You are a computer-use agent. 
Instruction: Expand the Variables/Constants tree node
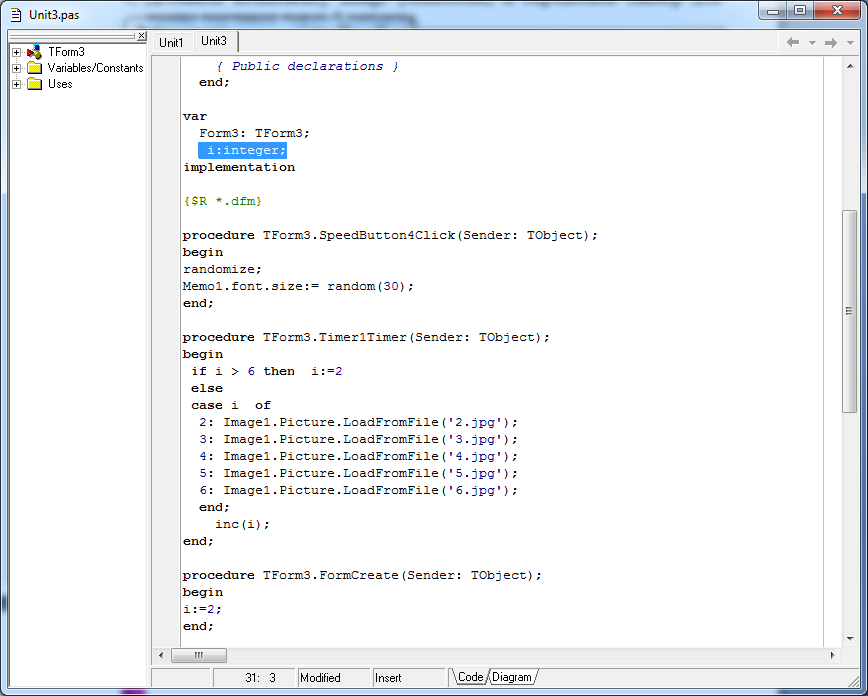17,68
